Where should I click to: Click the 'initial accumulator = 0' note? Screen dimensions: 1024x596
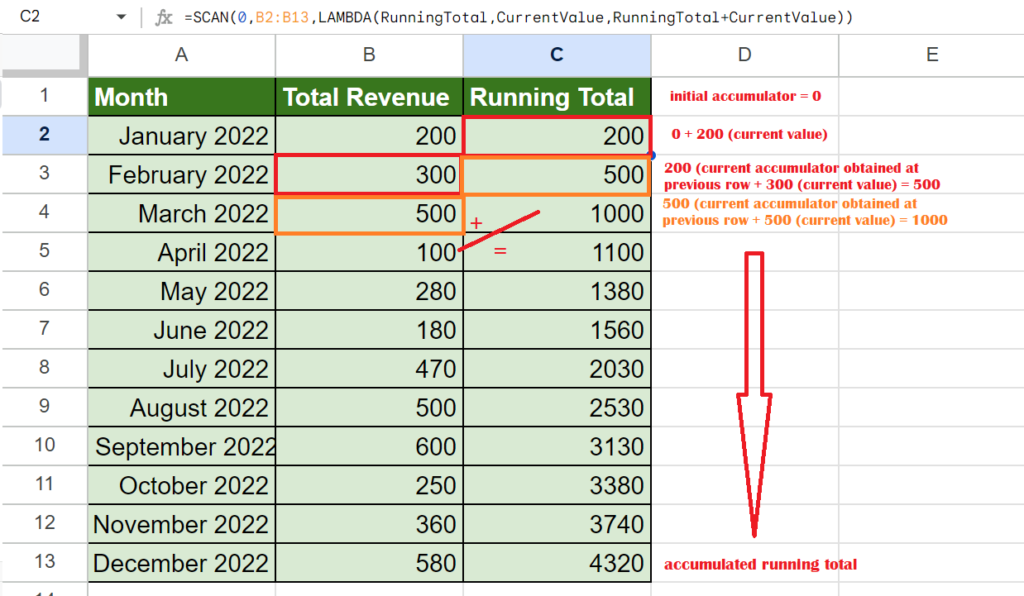tap(745, 97)
